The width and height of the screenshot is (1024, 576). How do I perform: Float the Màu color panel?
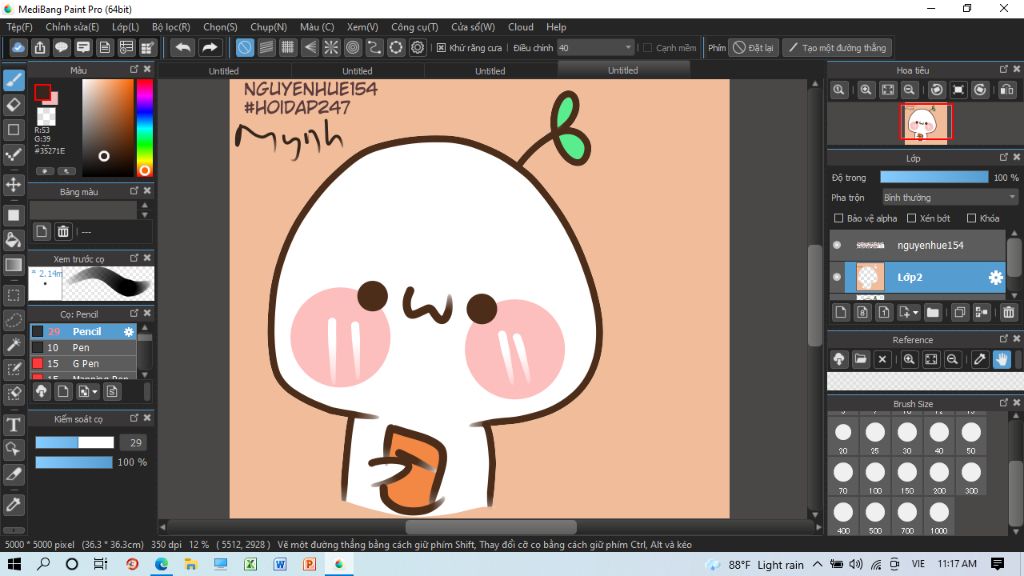(x=134, y=69)
